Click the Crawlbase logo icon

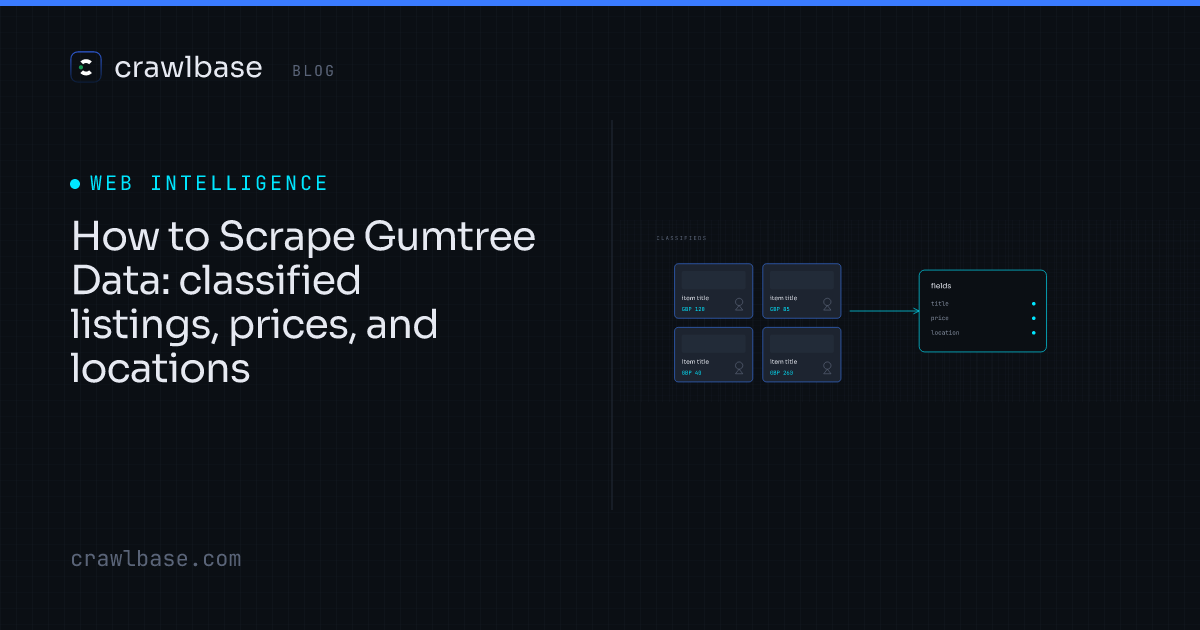click(x=86, y=67)
